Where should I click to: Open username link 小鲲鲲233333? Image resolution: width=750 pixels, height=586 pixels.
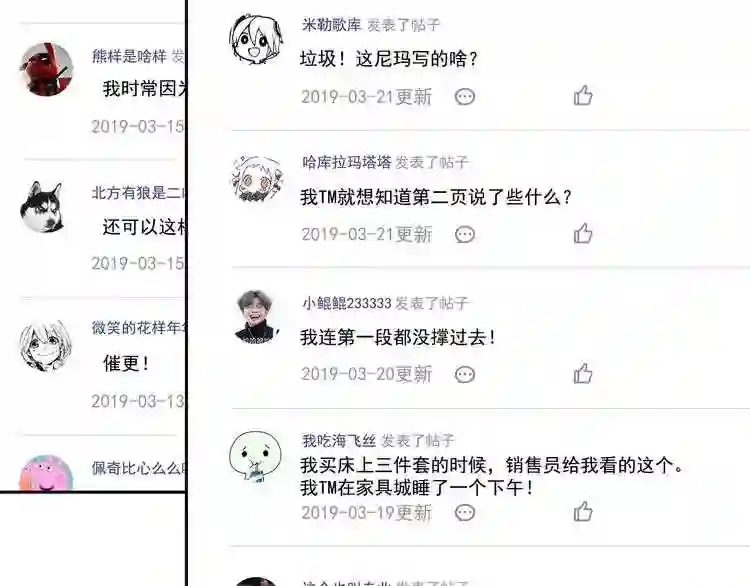point(346,303)
